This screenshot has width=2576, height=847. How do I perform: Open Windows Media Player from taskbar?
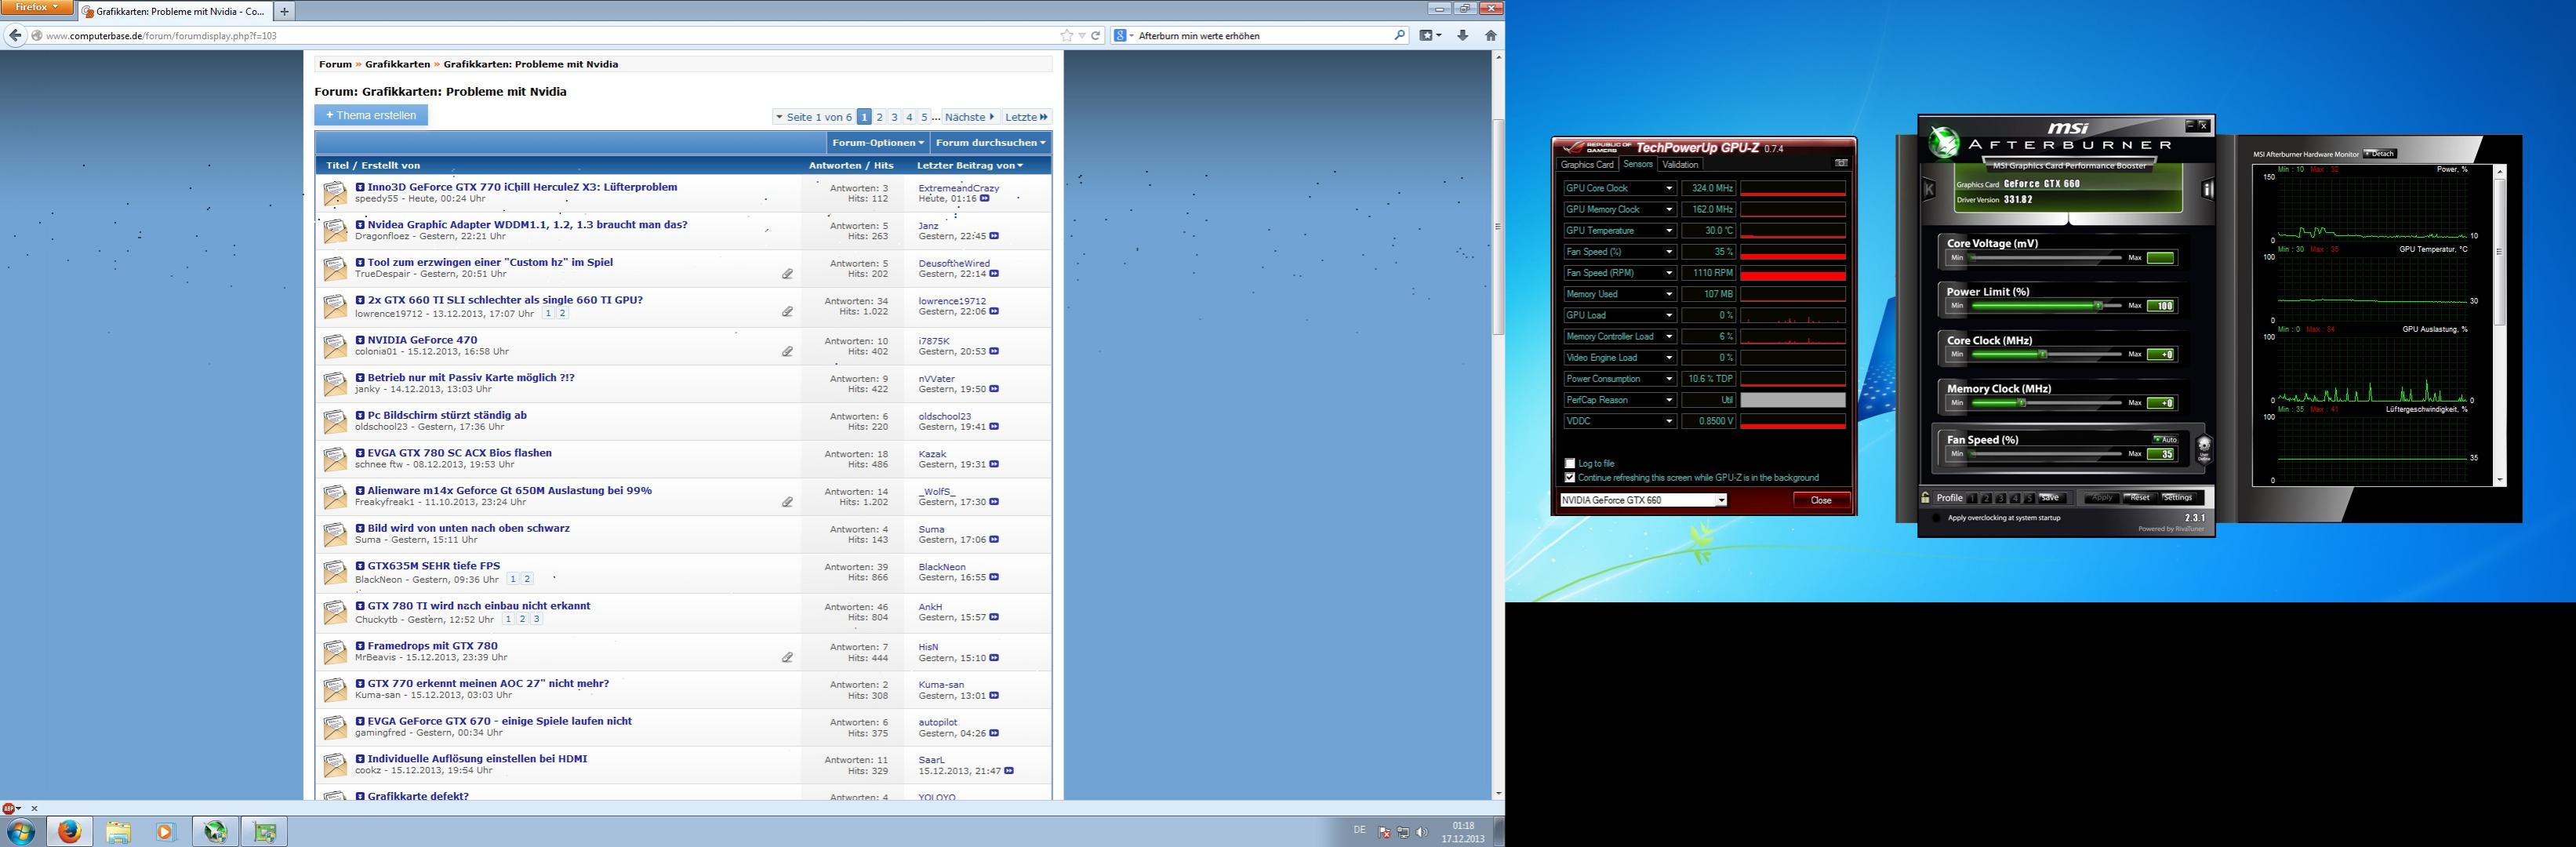(166, 831)
